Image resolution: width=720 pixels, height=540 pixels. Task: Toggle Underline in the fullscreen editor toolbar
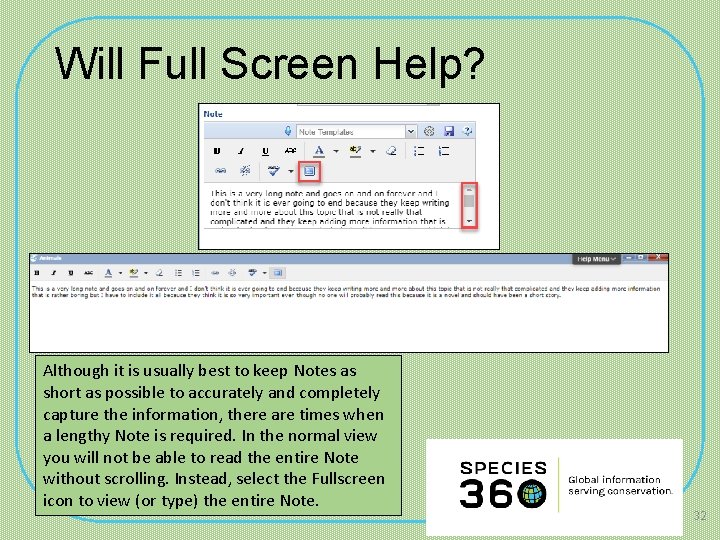tap(71, 273)
